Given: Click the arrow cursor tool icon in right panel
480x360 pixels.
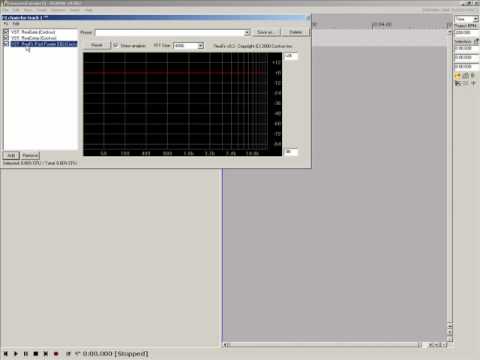Looking at the screenshot, I should click(x=459, y=83).
